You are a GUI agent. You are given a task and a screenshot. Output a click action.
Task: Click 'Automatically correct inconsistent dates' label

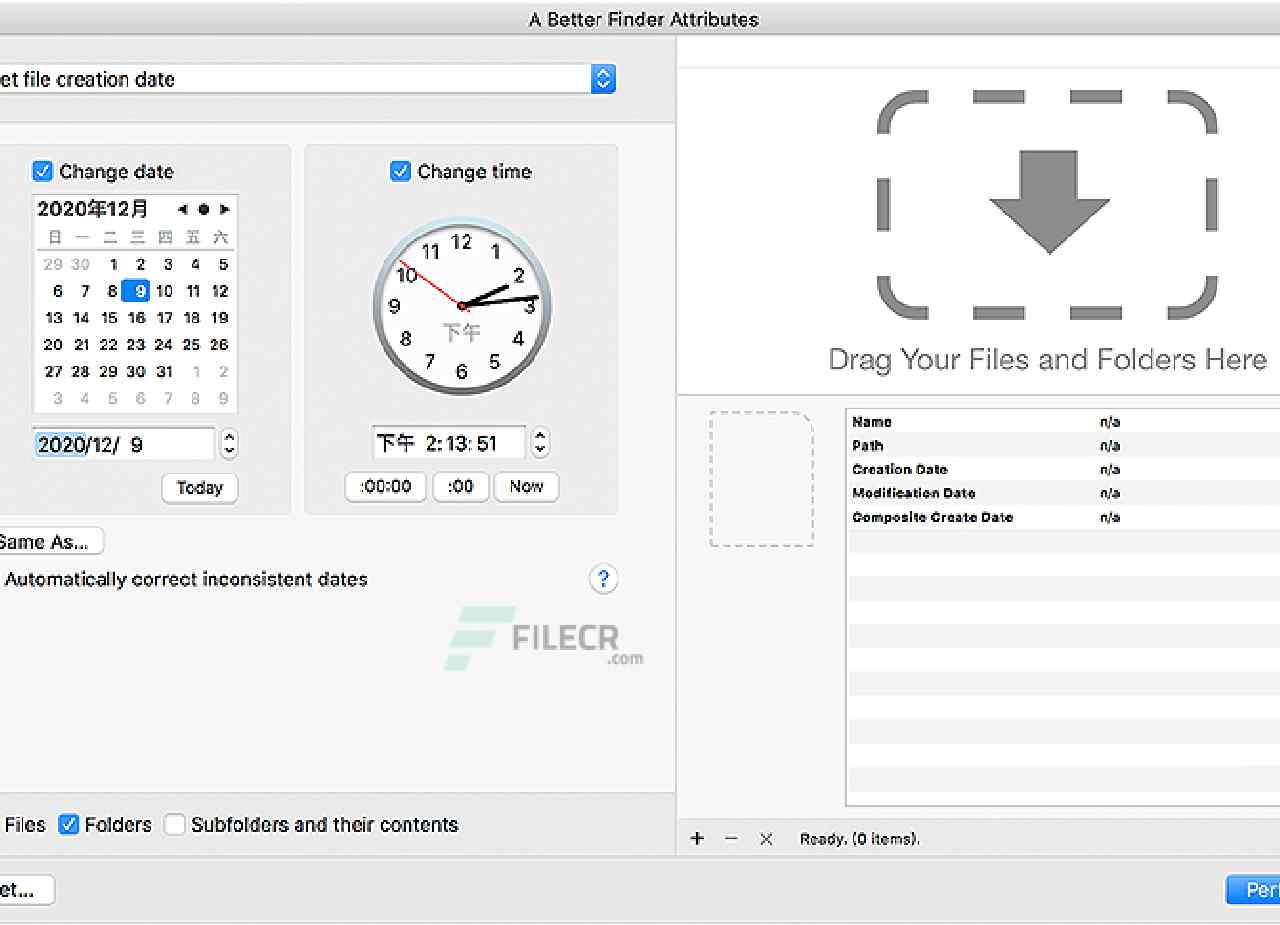186,579
